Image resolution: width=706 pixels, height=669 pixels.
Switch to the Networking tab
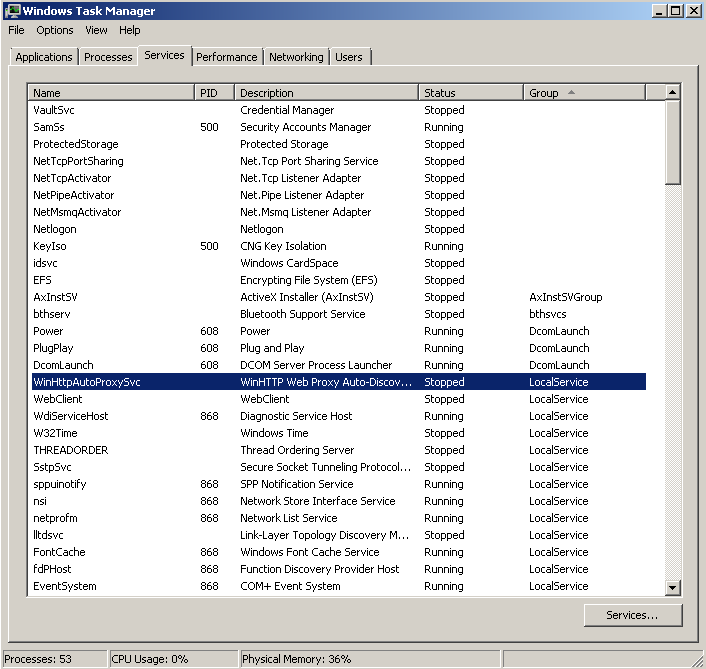point(296,57)
